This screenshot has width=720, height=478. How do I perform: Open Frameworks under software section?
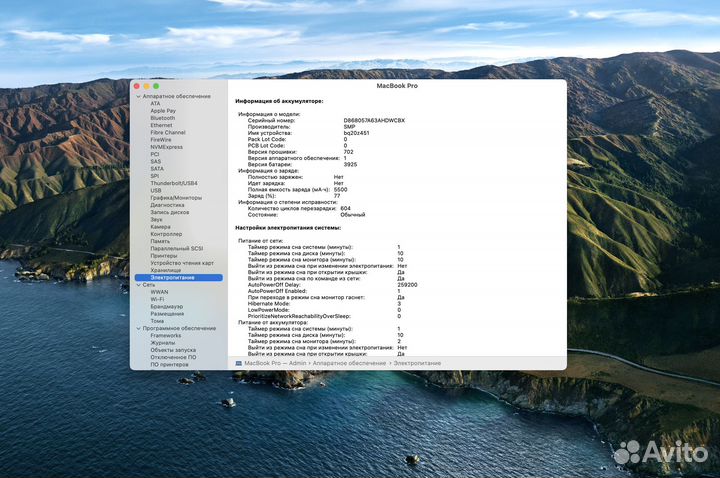(x=165, y=336)
